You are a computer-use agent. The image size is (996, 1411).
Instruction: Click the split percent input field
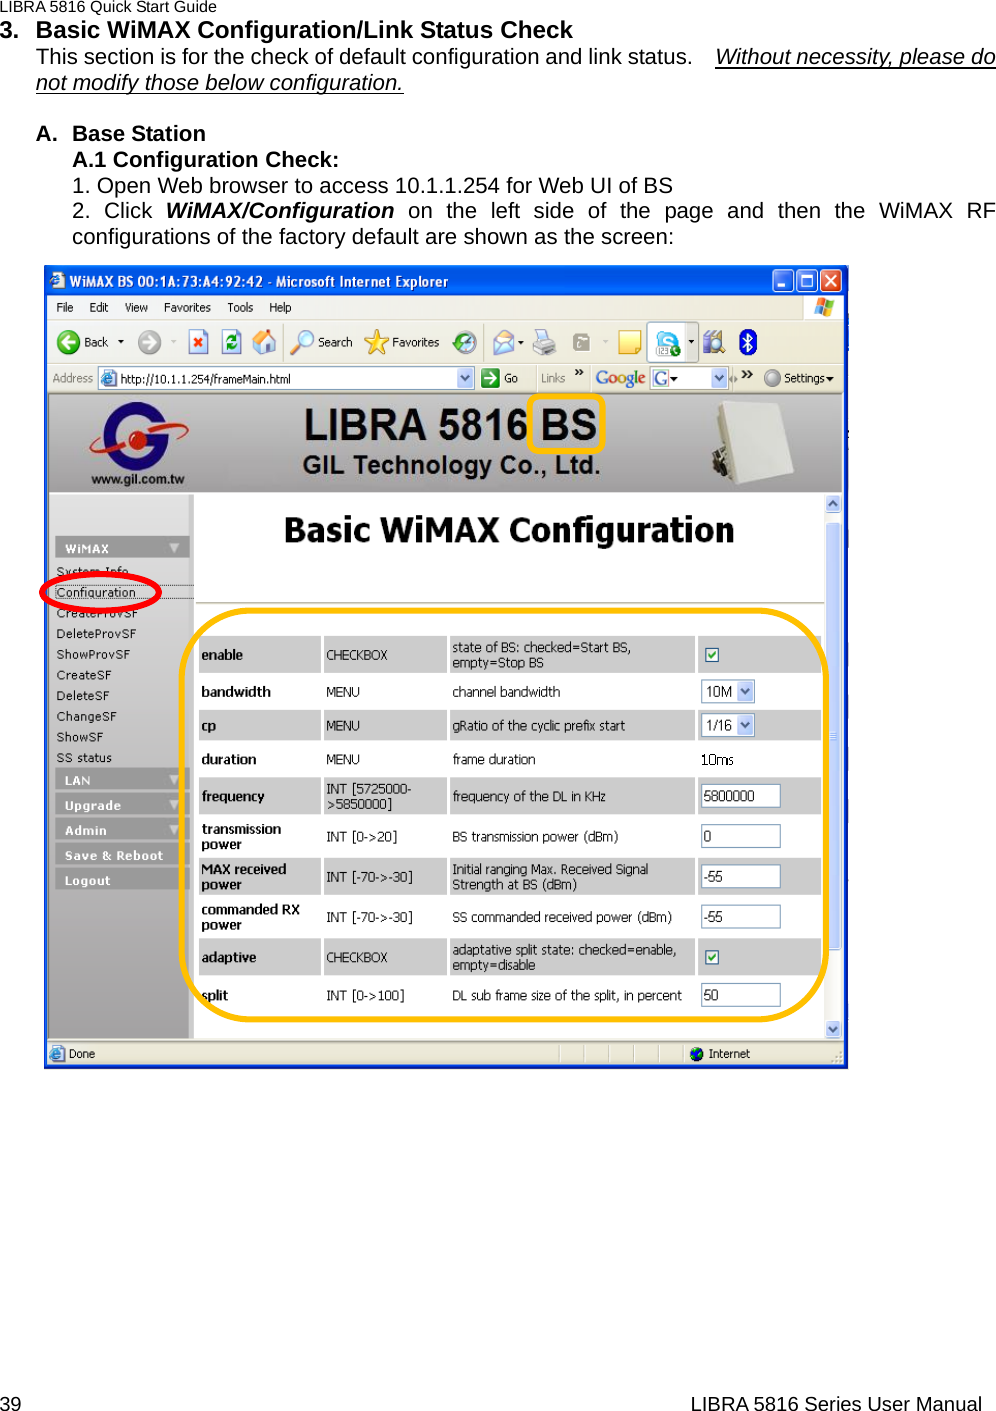(x=740, y=995)
